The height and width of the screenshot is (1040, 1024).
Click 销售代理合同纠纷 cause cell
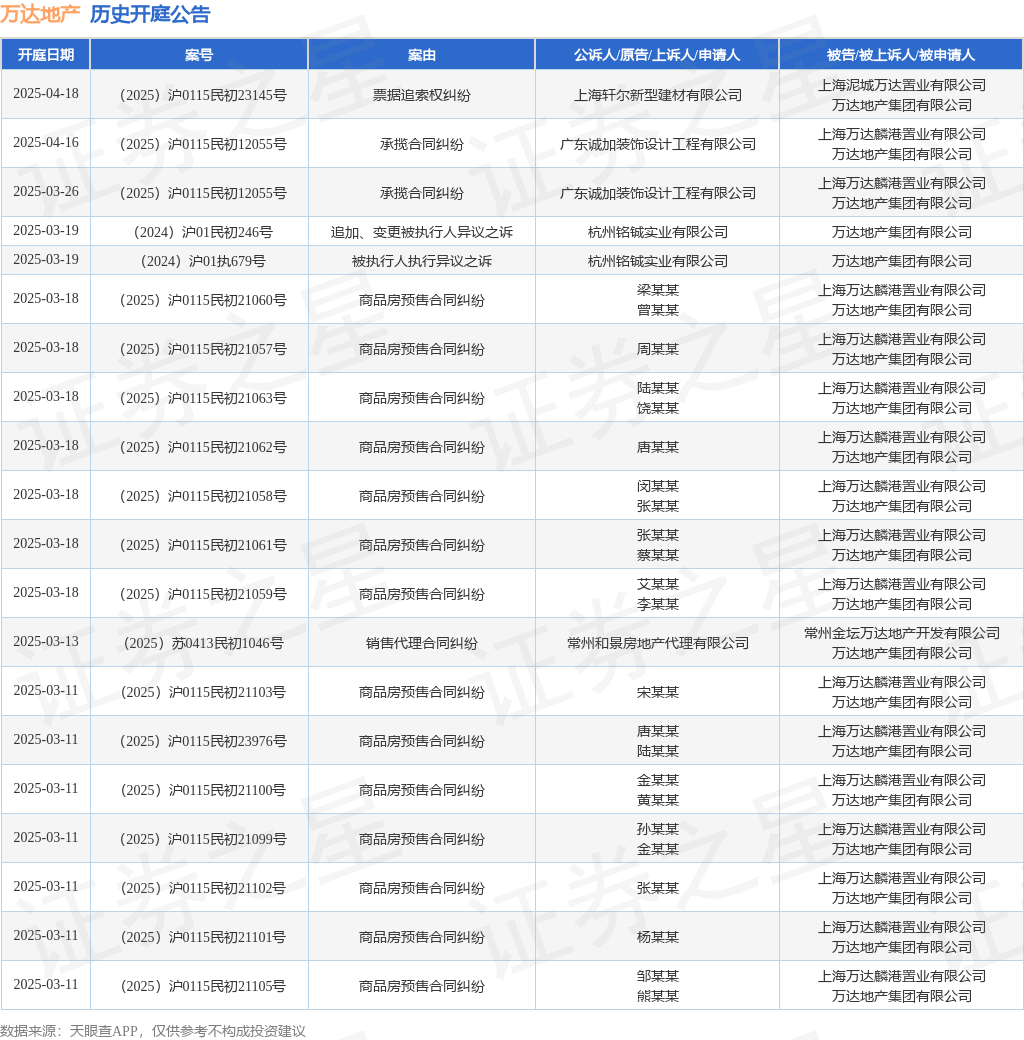pyautogui.click(x=422, y=643)
